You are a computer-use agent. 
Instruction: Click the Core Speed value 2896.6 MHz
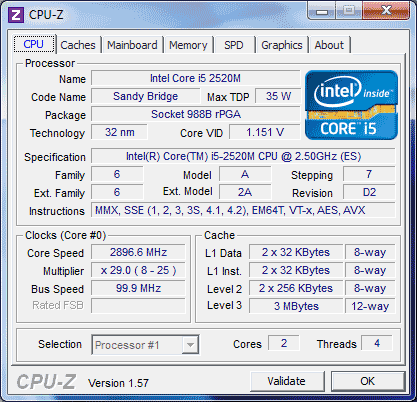(138, 252)
